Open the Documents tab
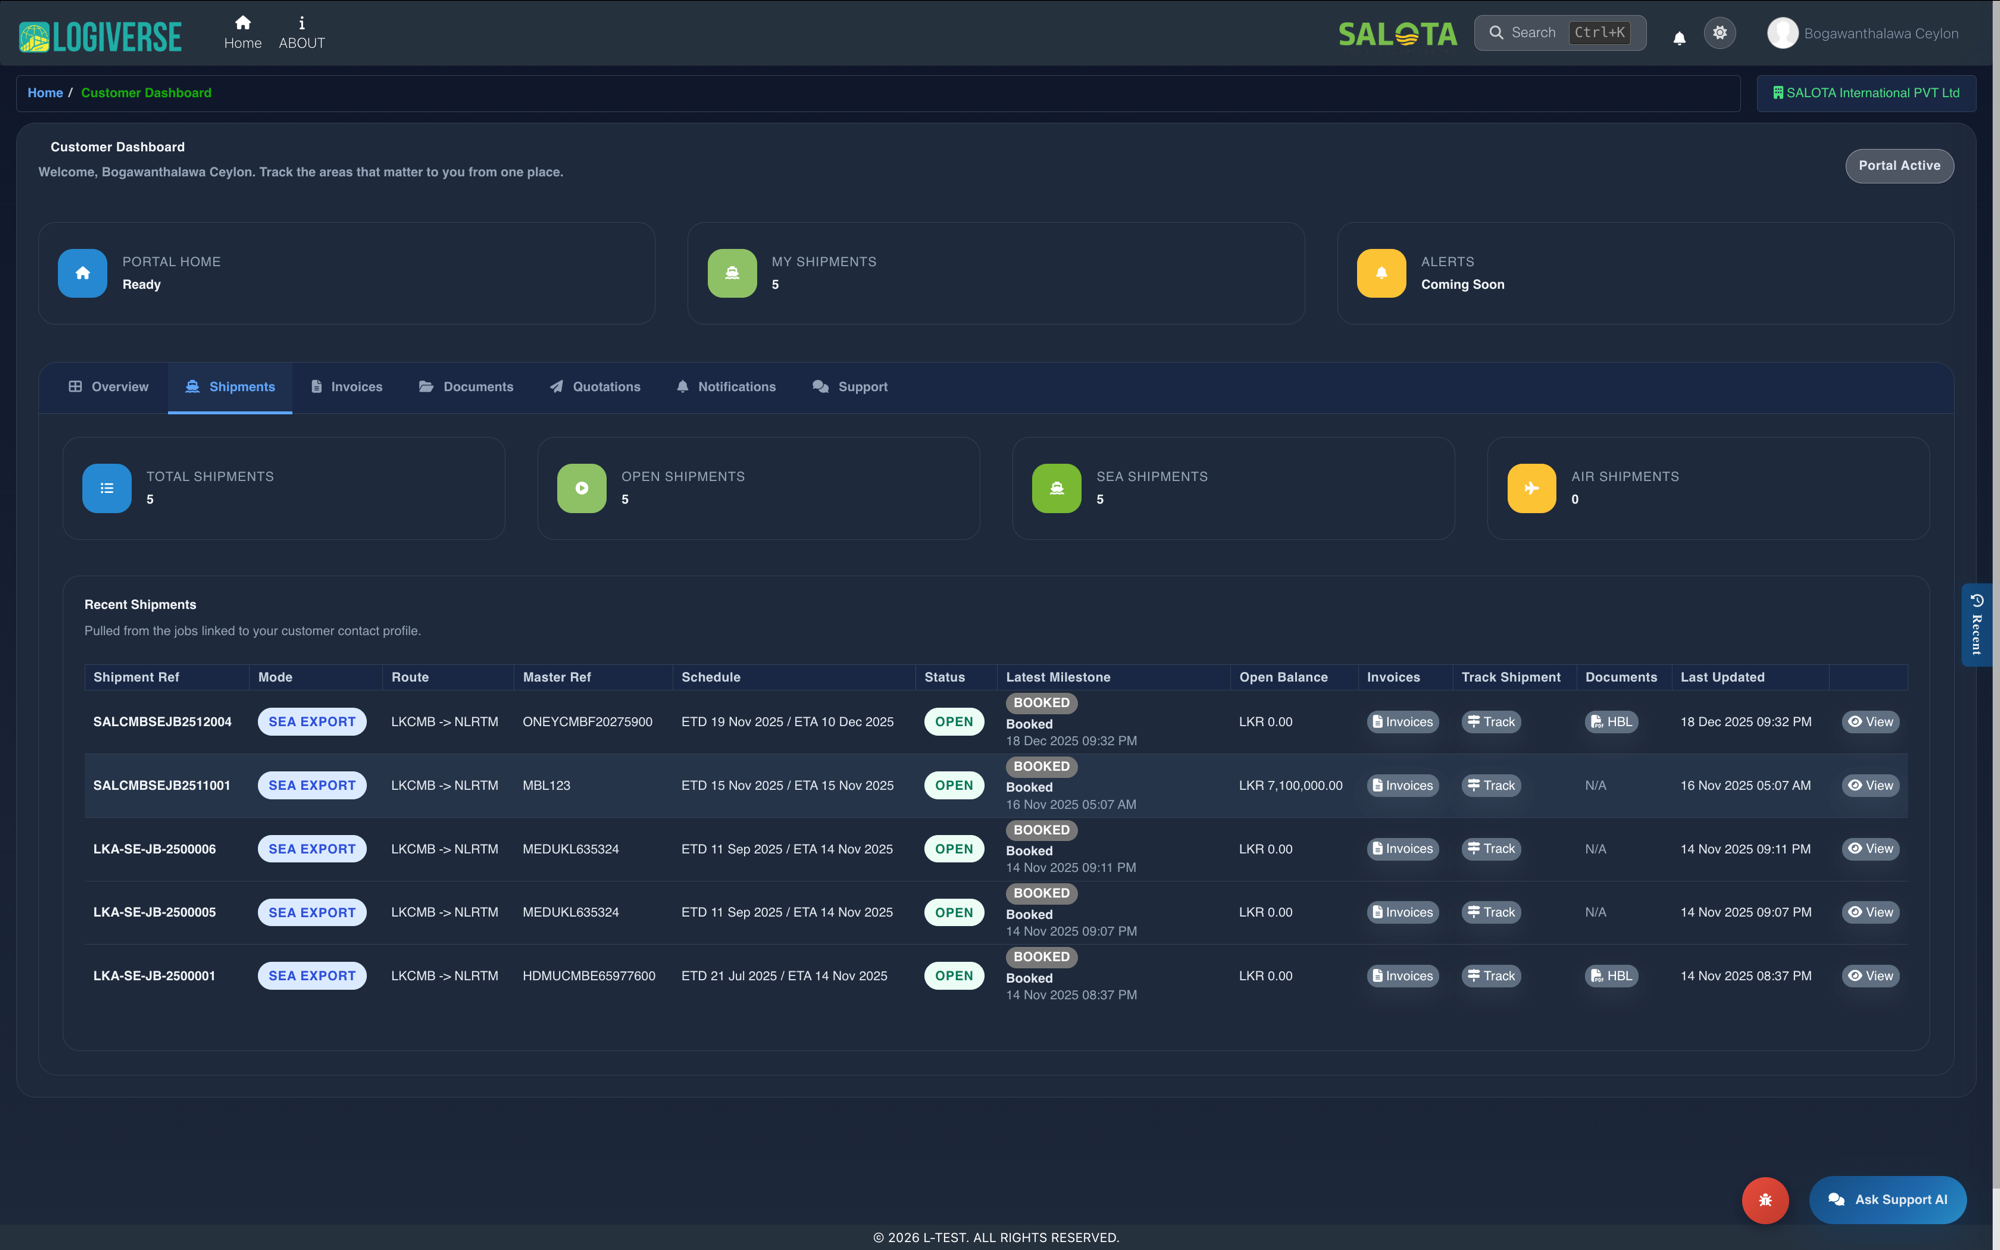 point(466,387)
